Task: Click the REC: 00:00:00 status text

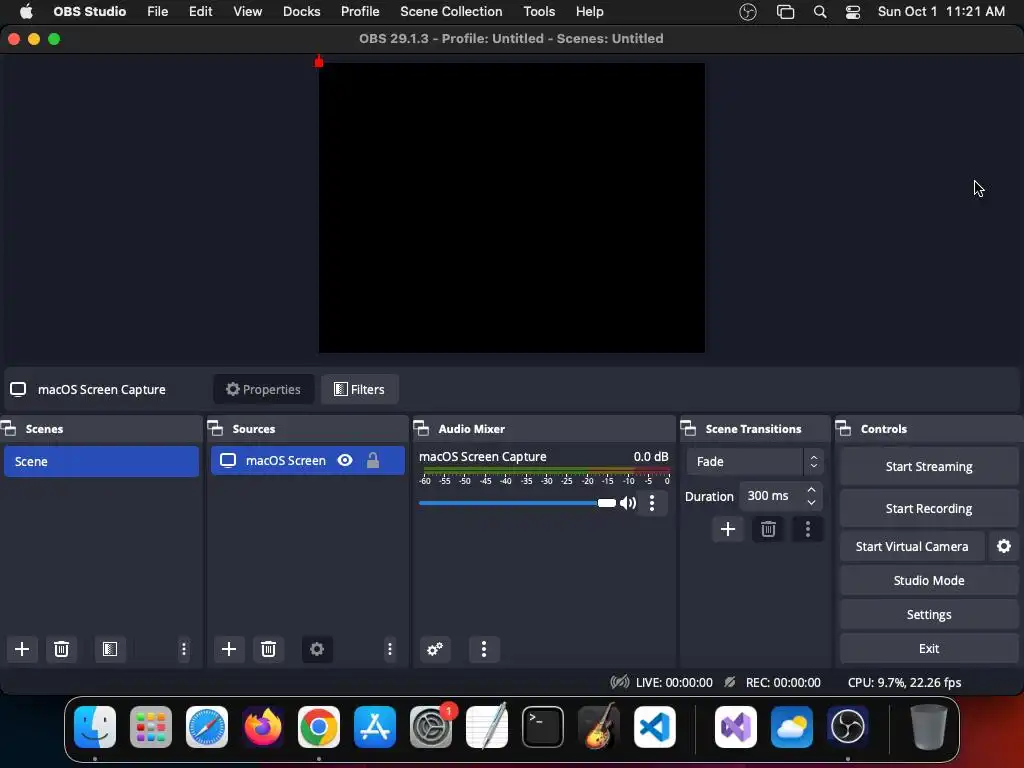Action: pos(783,682)
